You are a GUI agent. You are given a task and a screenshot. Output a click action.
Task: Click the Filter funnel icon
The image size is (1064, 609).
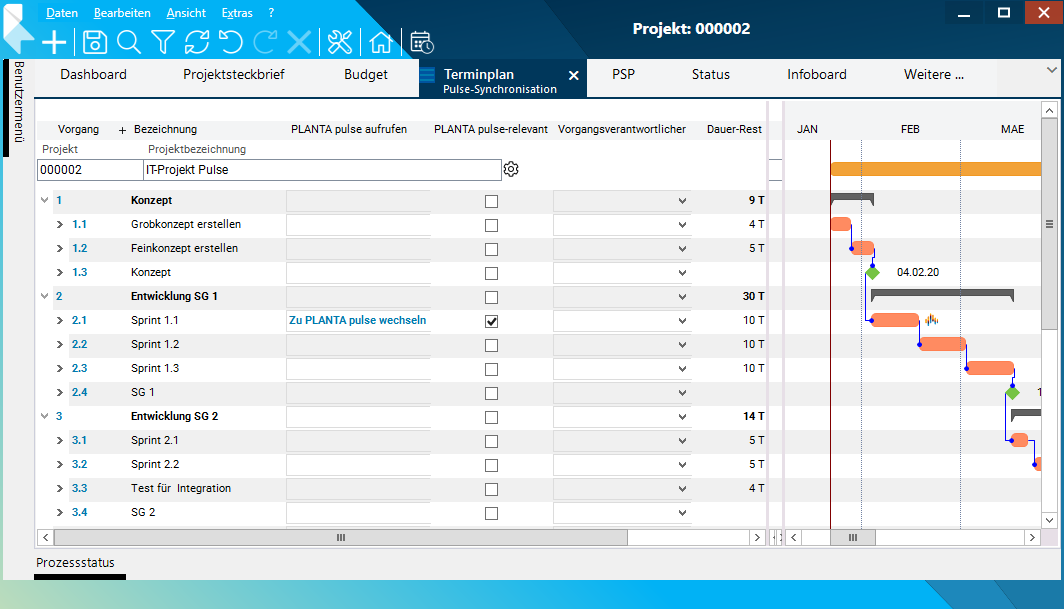(x=163, y=42)
